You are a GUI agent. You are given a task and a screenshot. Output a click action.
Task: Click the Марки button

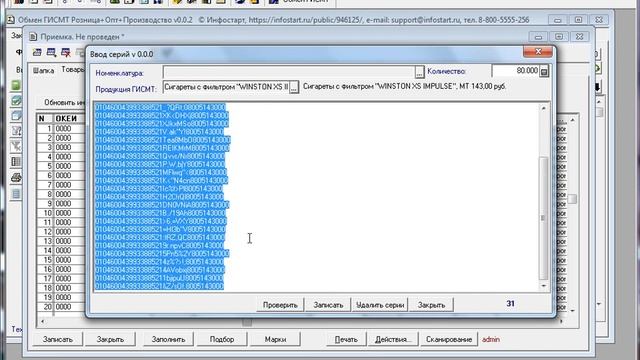click(275, 339)
